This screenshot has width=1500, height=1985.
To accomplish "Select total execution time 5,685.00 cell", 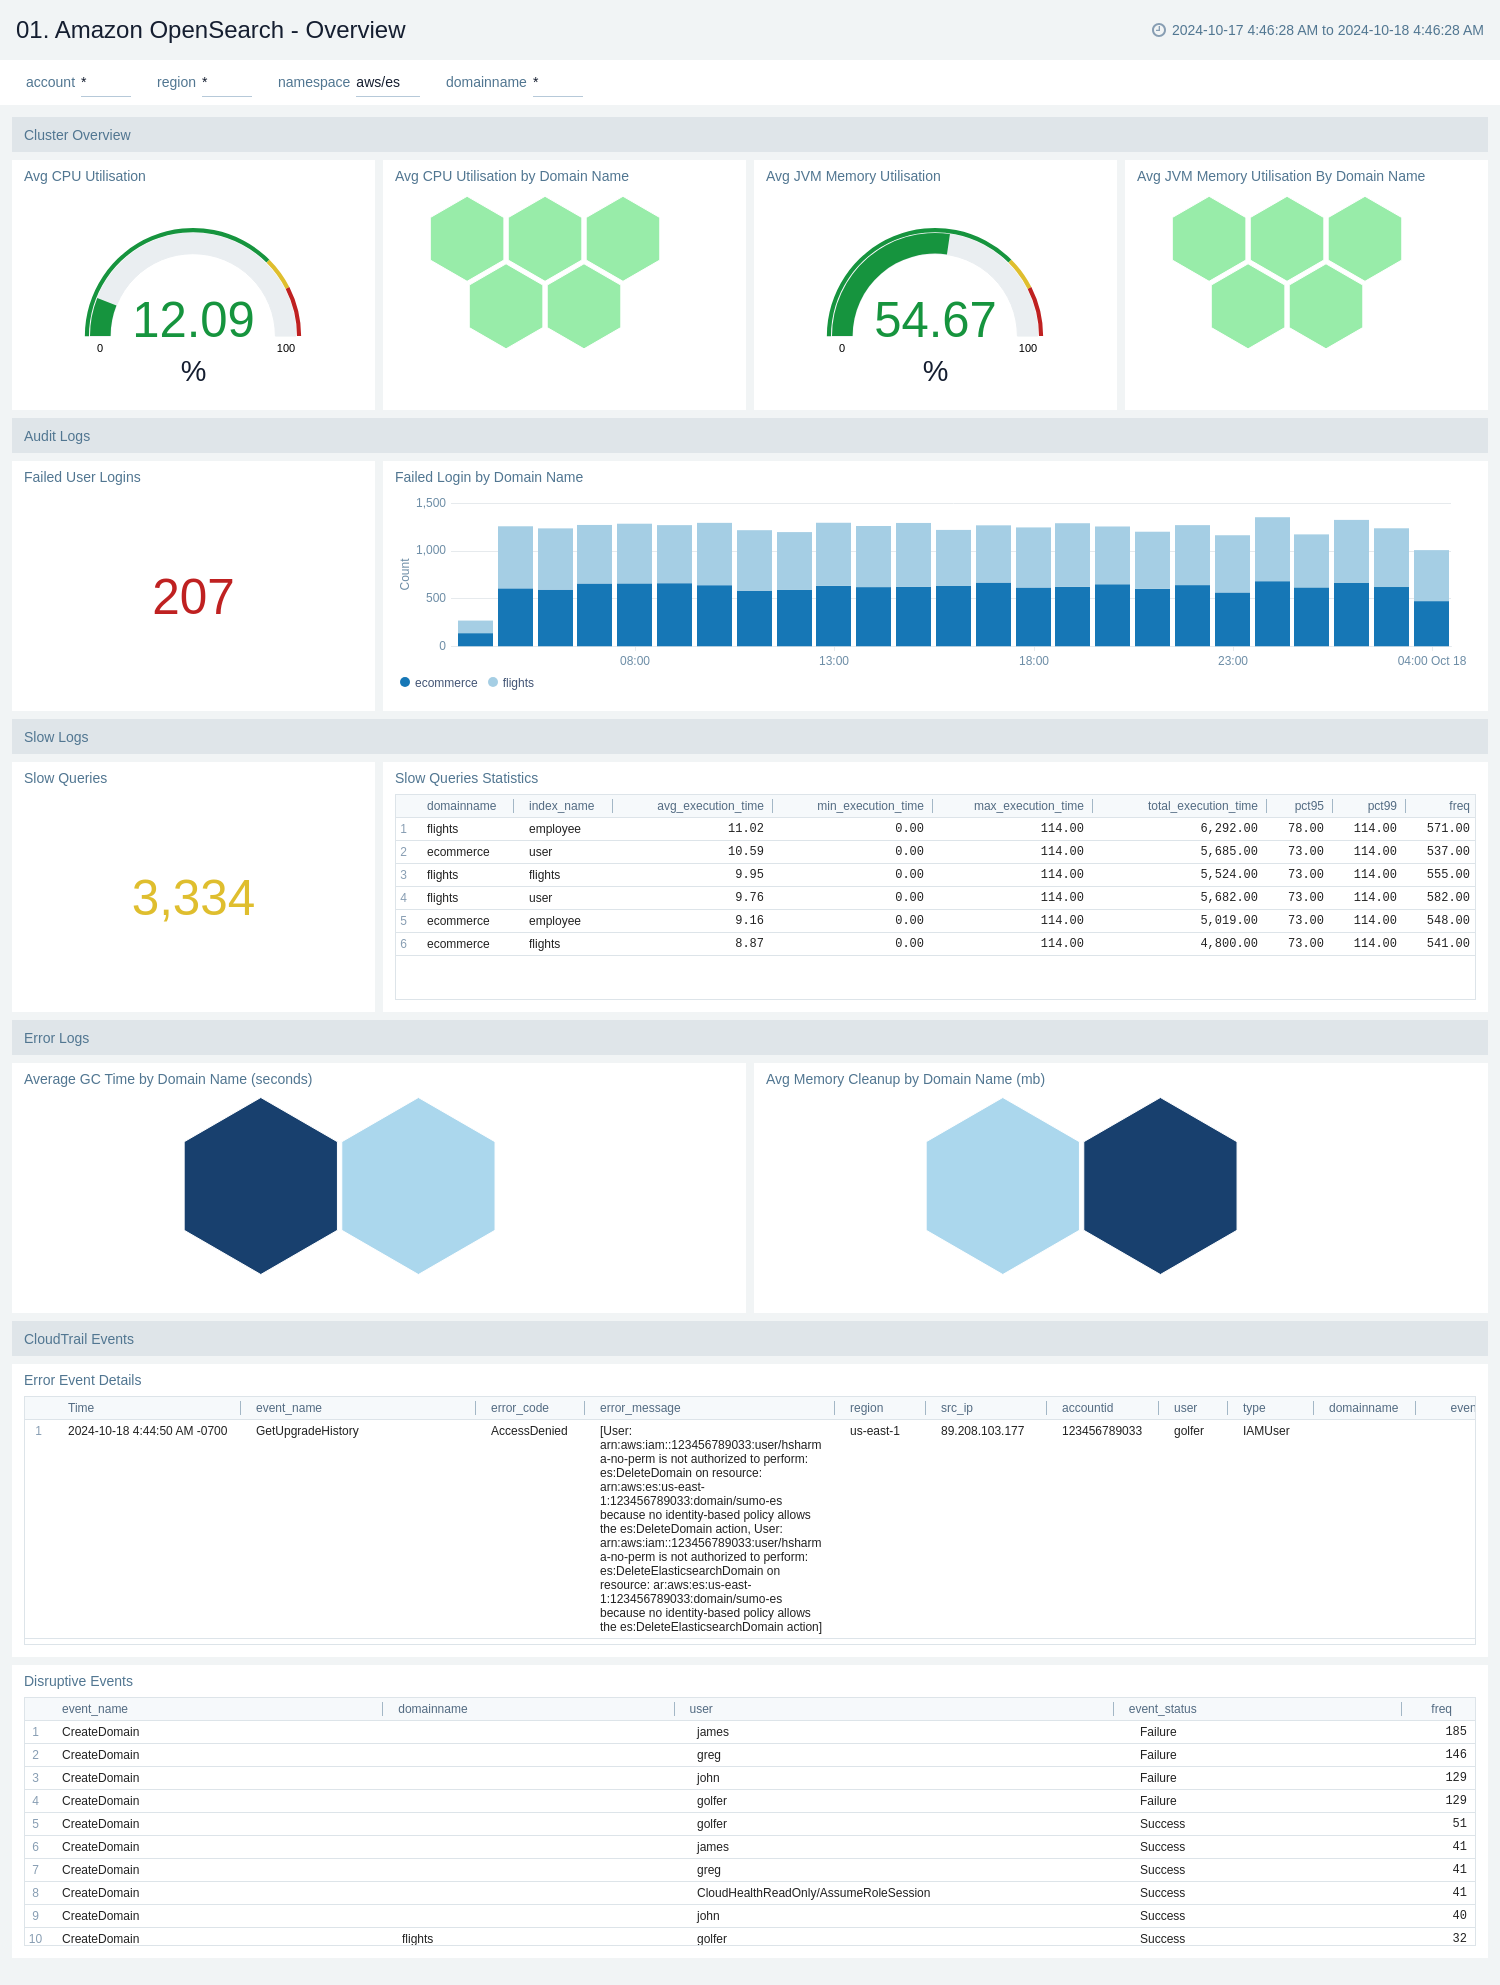I will pyautogui.click(x=1229, y=852).
